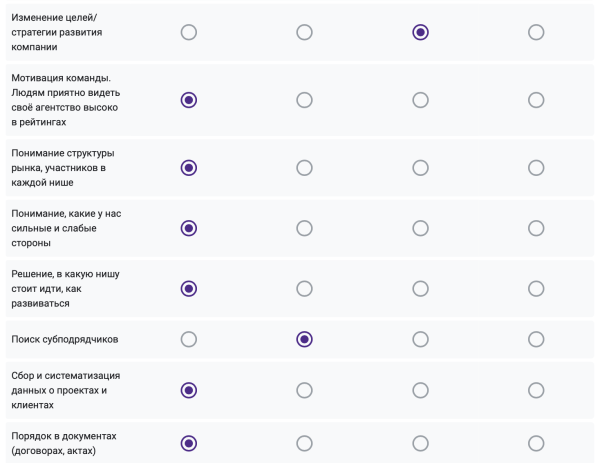Select first radio for "Изменение целей/стратегии развития компании"
The width and height of the screenshot is (600, 463).
click(189, 32)
